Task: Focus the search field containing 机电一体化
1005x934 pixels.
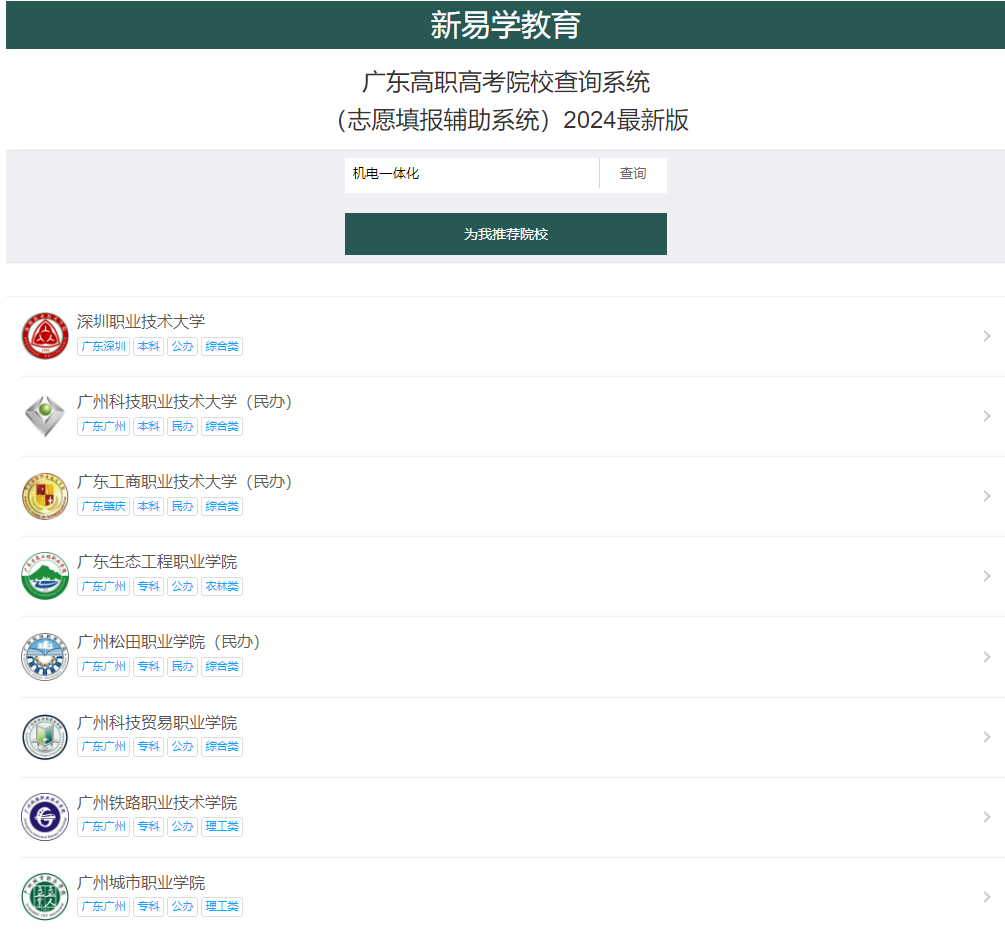Action: [472, 174]
